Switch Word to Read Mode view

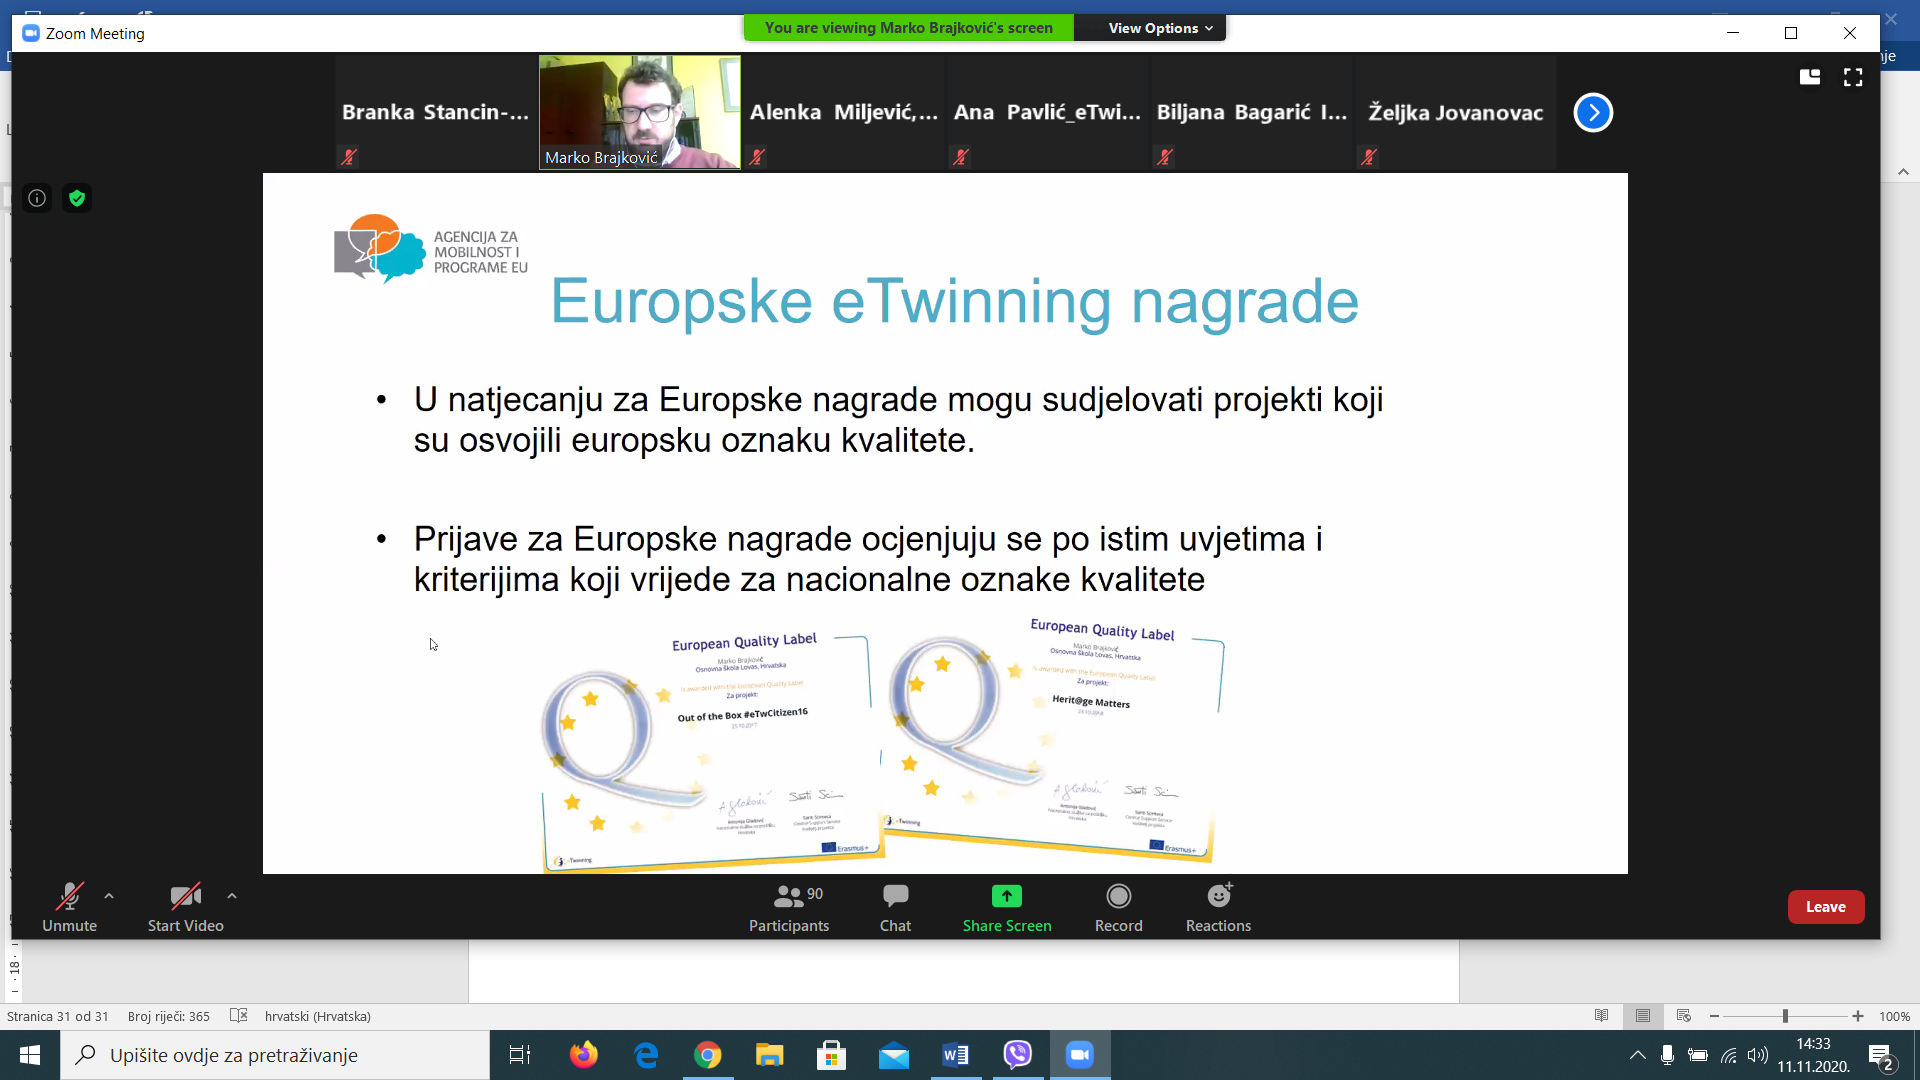click(1601, 1016)
